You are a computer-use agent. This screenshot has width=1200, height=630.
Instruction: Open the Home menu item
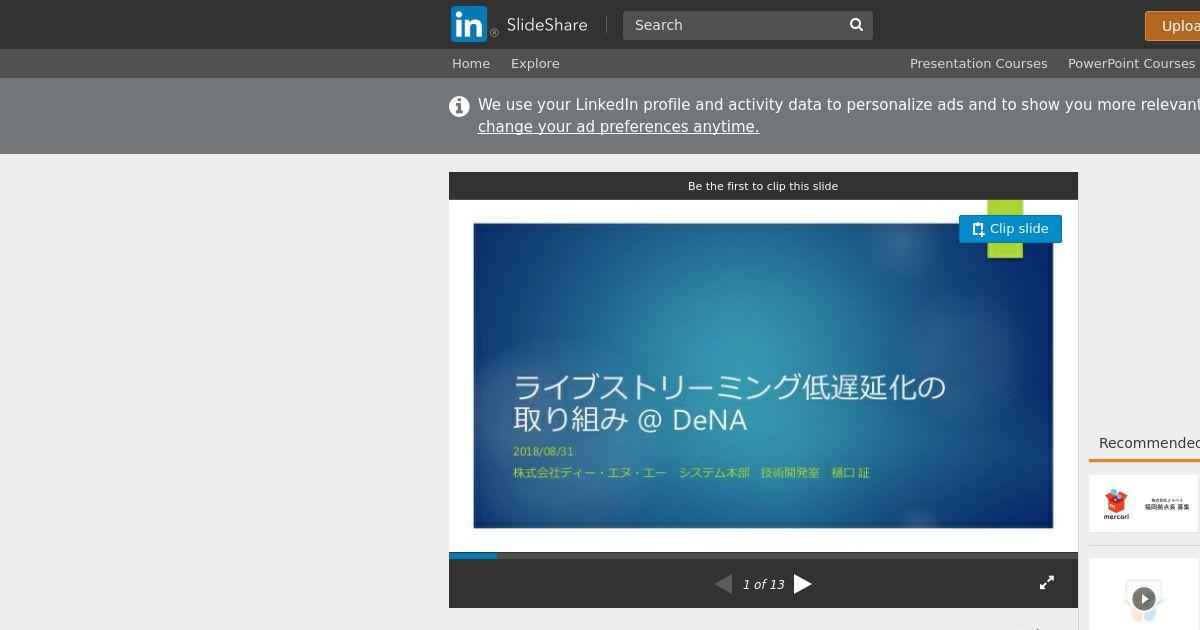[471, 63]
